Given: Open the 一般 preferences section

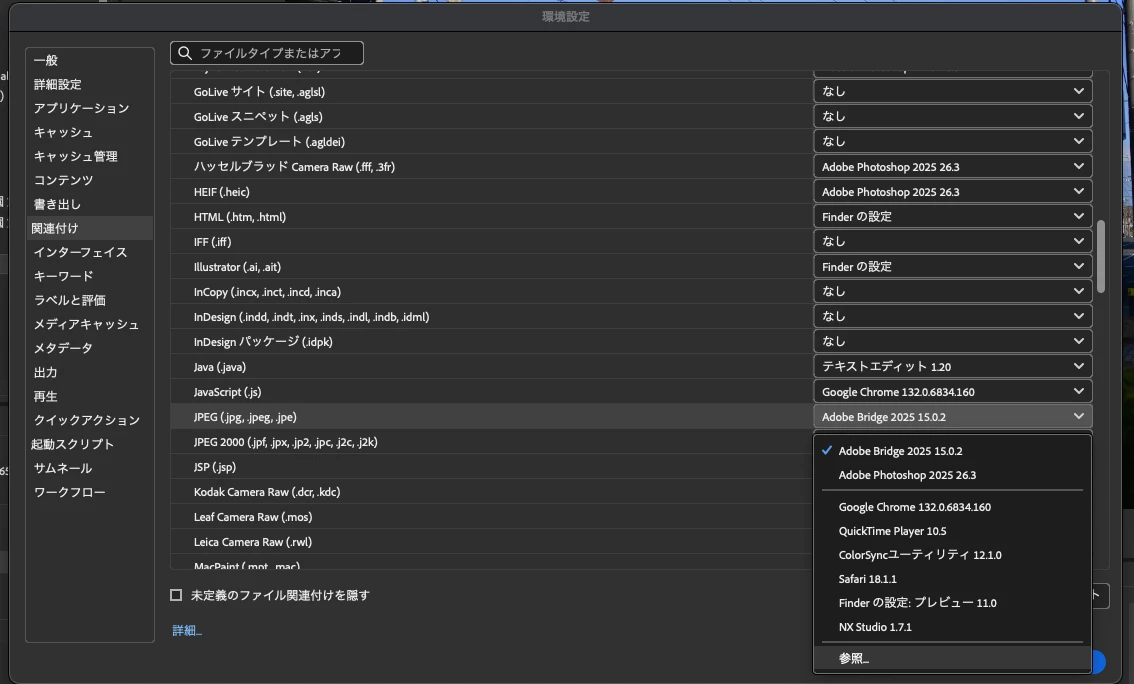Looking at the screenshot, I should pyautogui.click(x=46, y=60).
